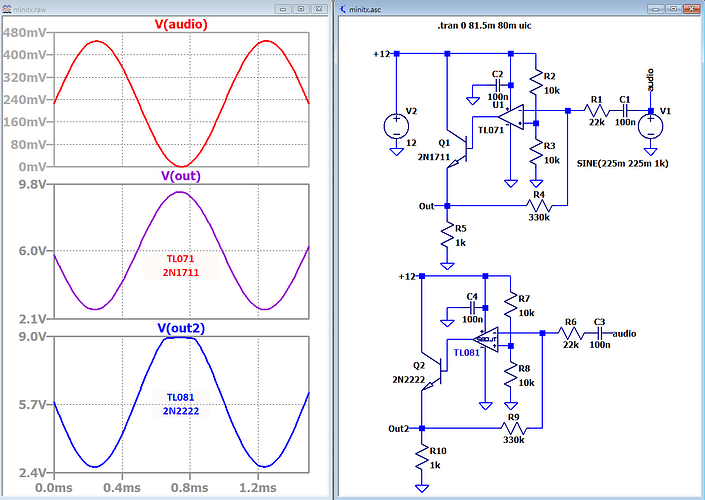Click the C1 100n capacitor symbol
This screenshot has width=705, height=500.
tap(624, 110)
